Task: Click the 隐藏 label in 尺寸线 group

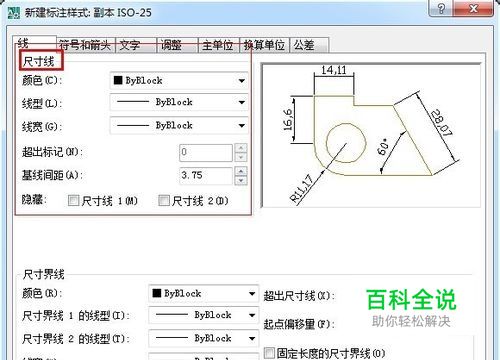Action: (x=34, y=200)
